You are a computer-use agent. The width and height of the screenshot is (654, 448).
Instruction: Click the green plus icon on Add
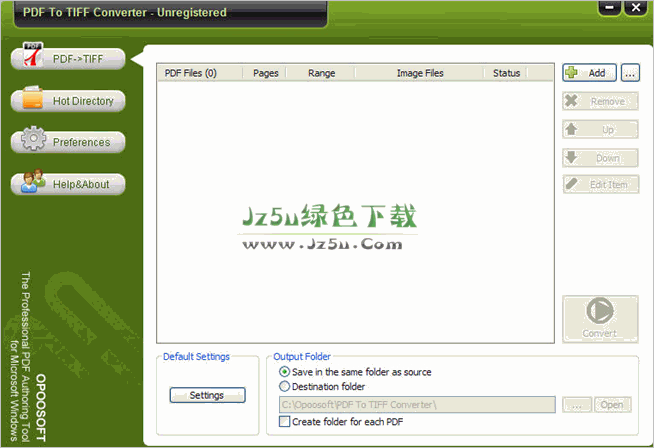(571, 73)
